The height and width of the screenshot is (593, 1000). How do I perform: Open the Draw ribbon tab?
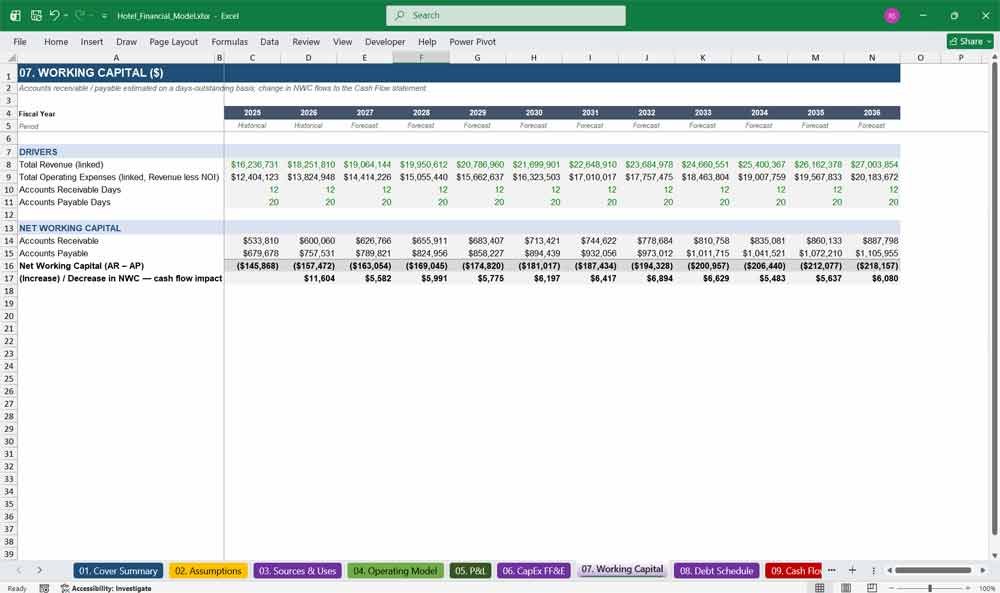pos(126,41)
